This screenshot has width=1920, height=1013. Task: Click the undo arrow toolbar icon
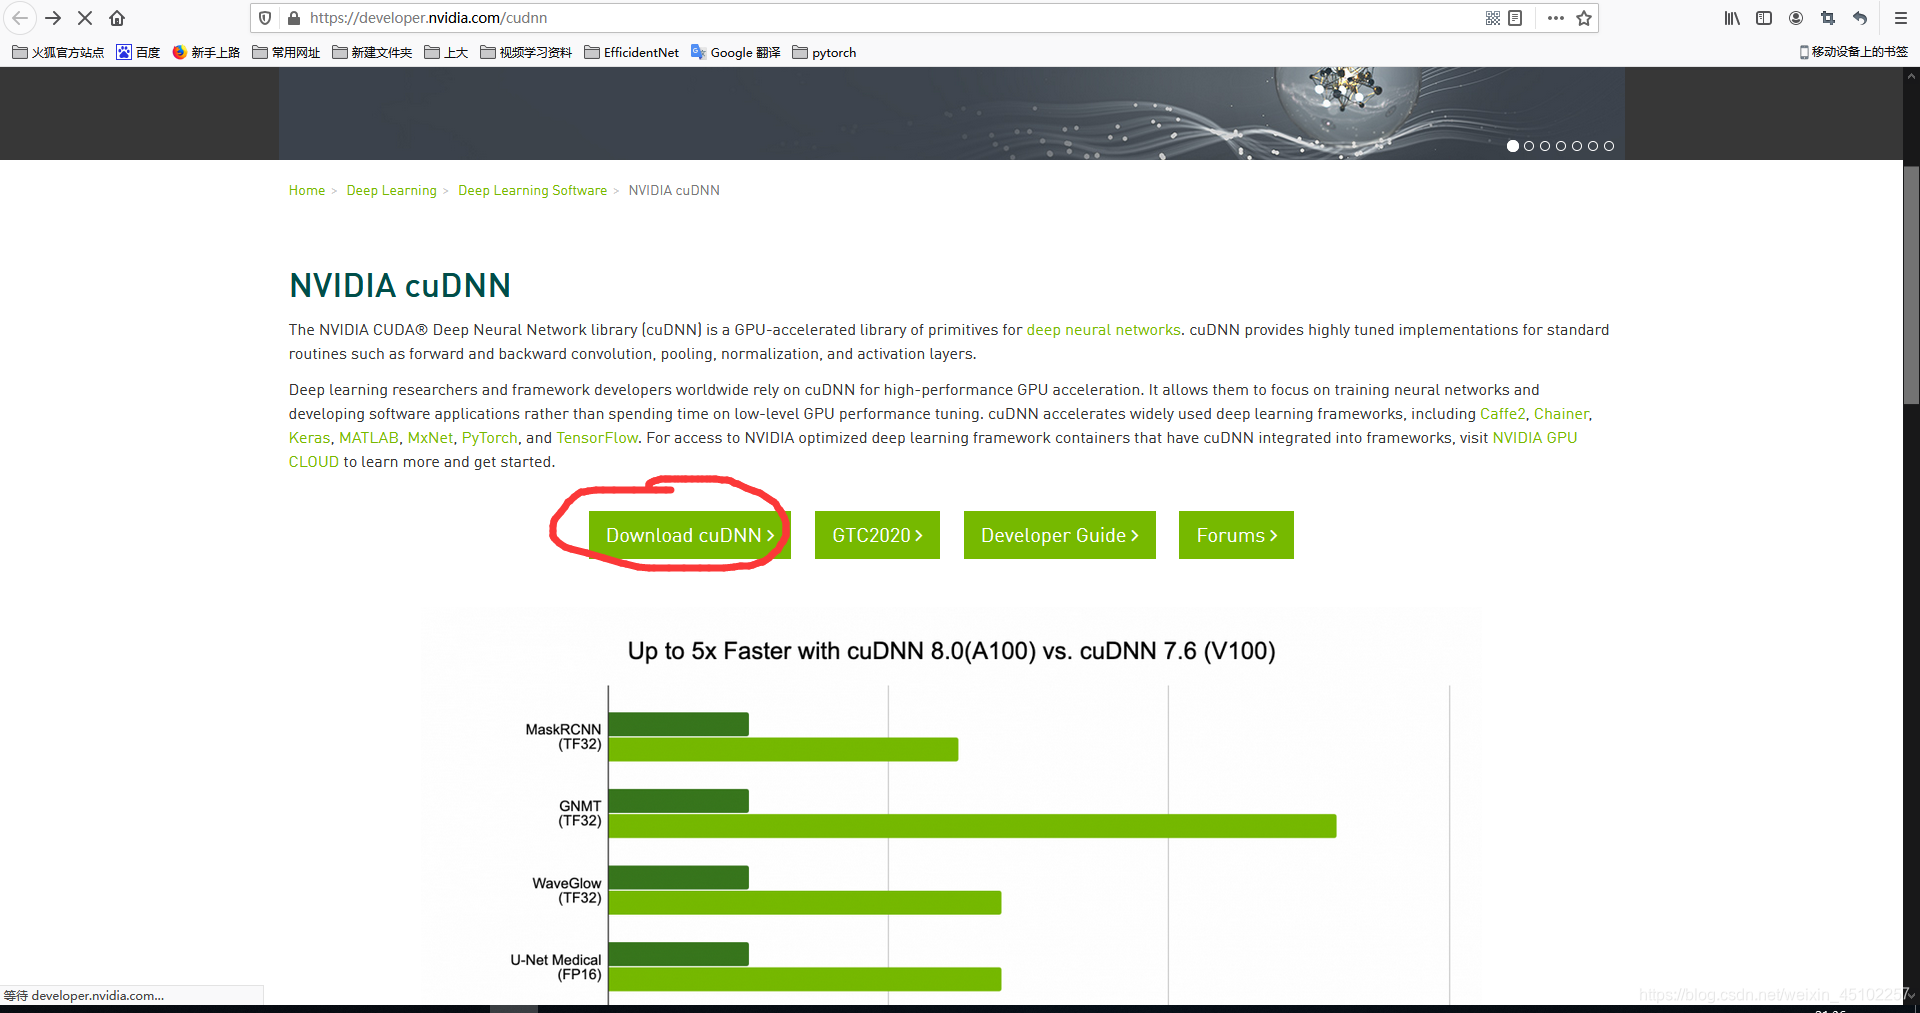(x=1860, y=18)
